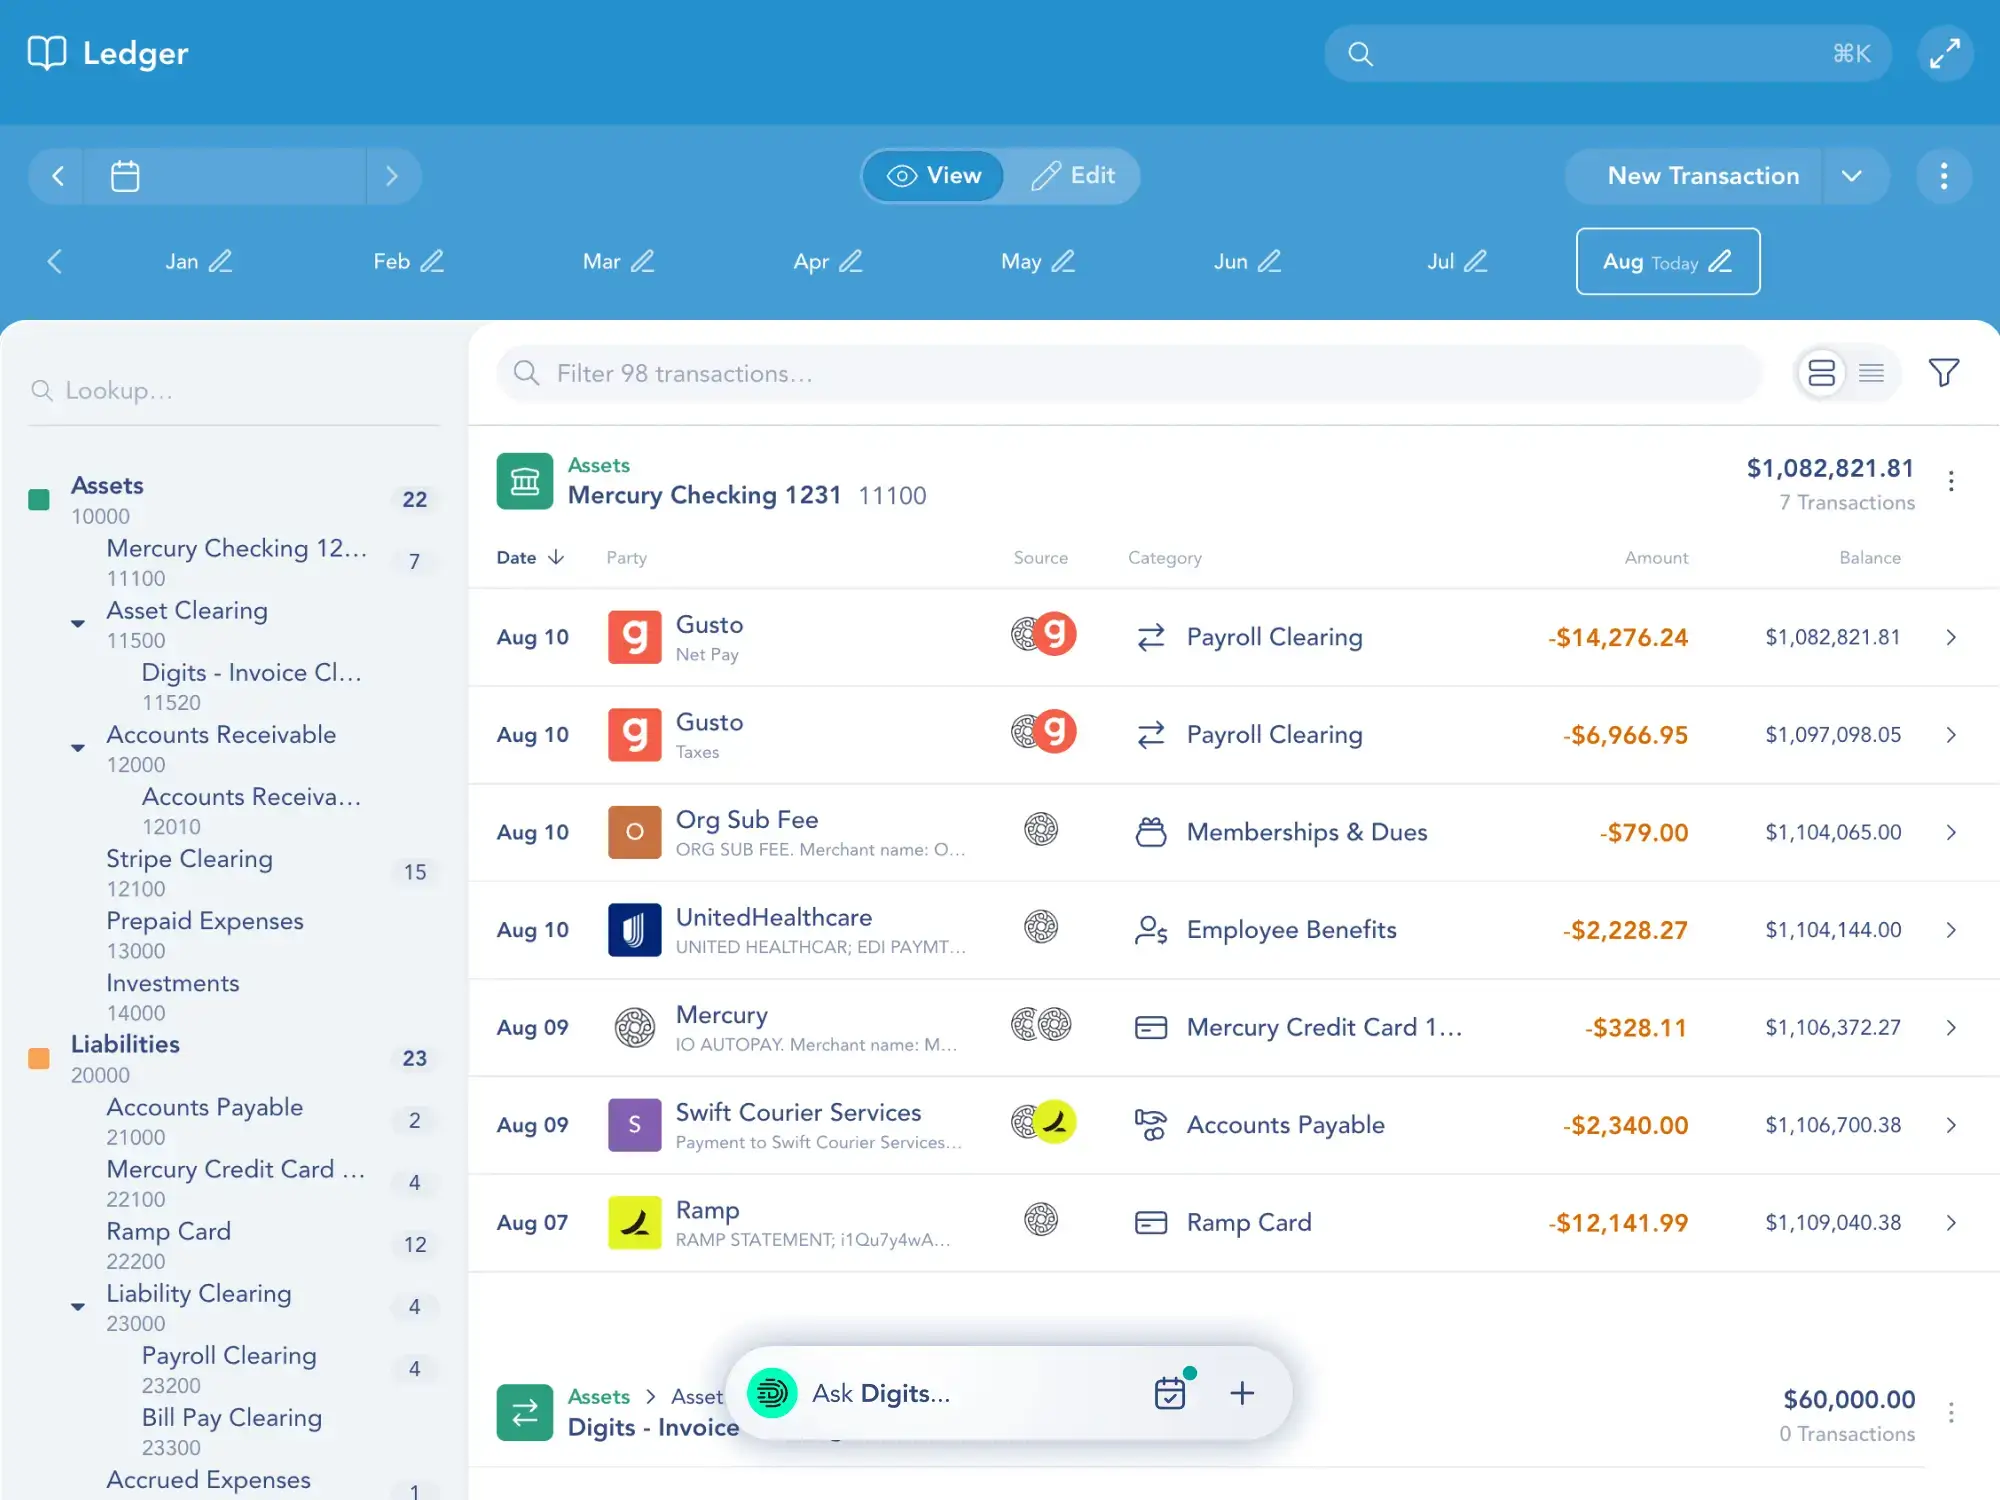2000x1500 pixels.
Task: Collapse the Asset Clearing tree group
Action: (78, 624)
